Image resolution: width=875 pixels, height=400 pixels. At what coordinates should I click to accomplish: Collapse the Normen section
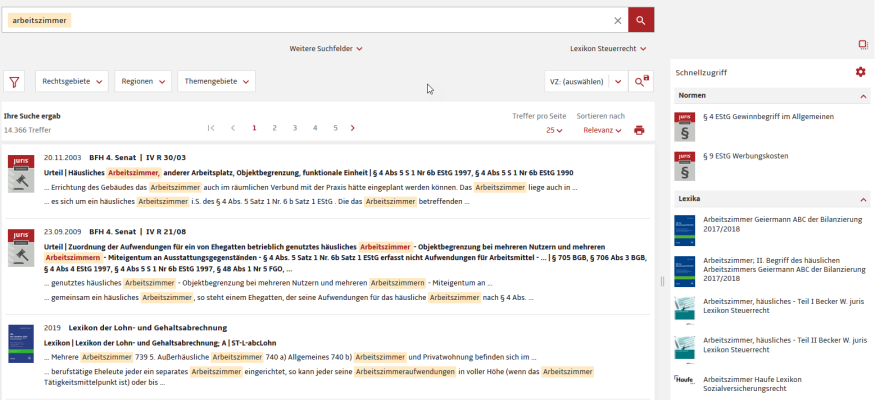[x=864, y=96]
